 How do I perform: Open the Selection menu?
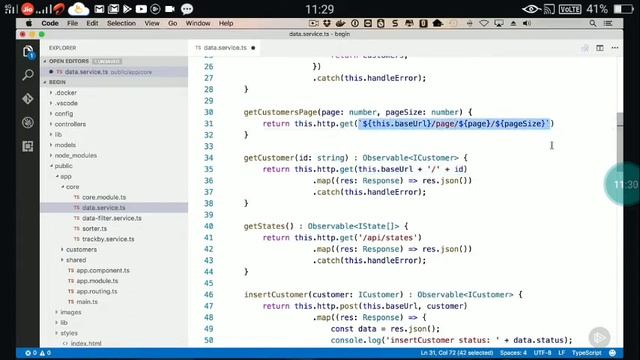click(121, 23)
